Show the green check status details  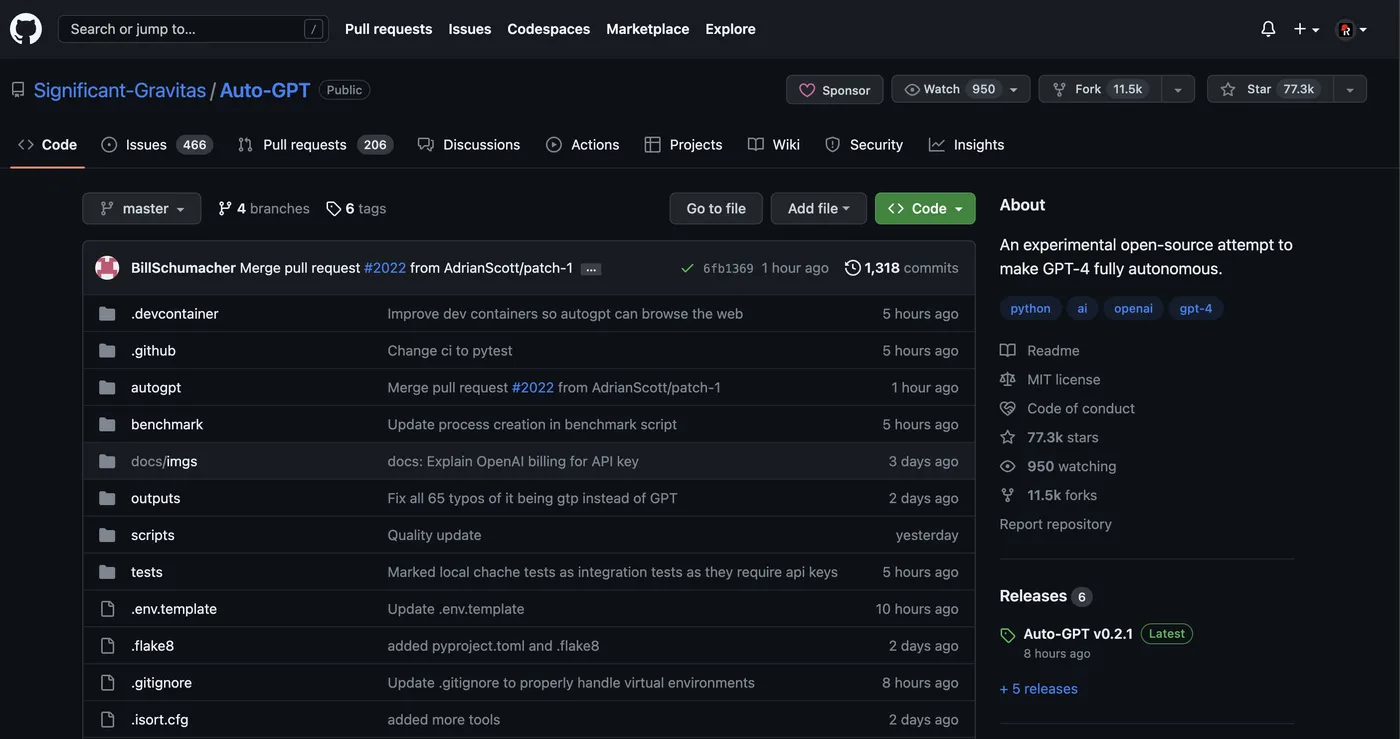(687, 268)
